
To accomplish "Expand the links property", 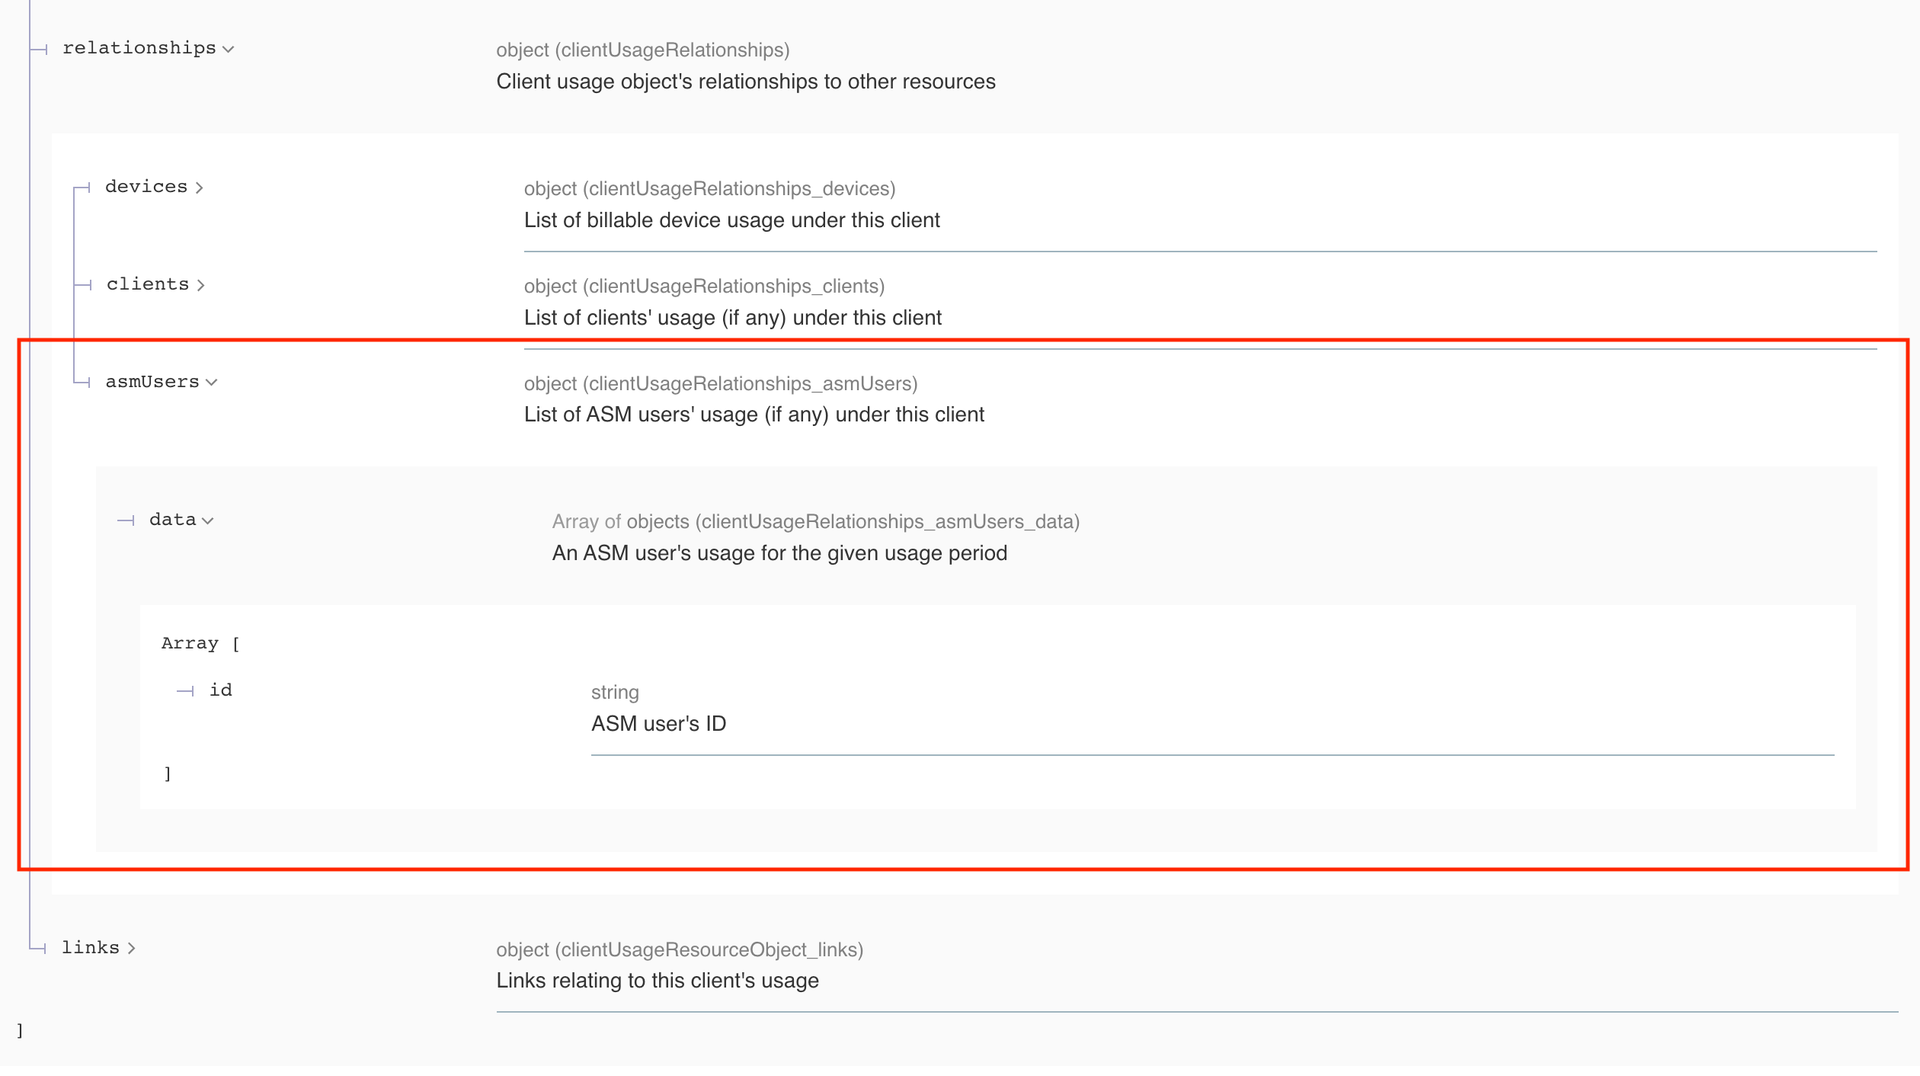I will click(98, 948).
